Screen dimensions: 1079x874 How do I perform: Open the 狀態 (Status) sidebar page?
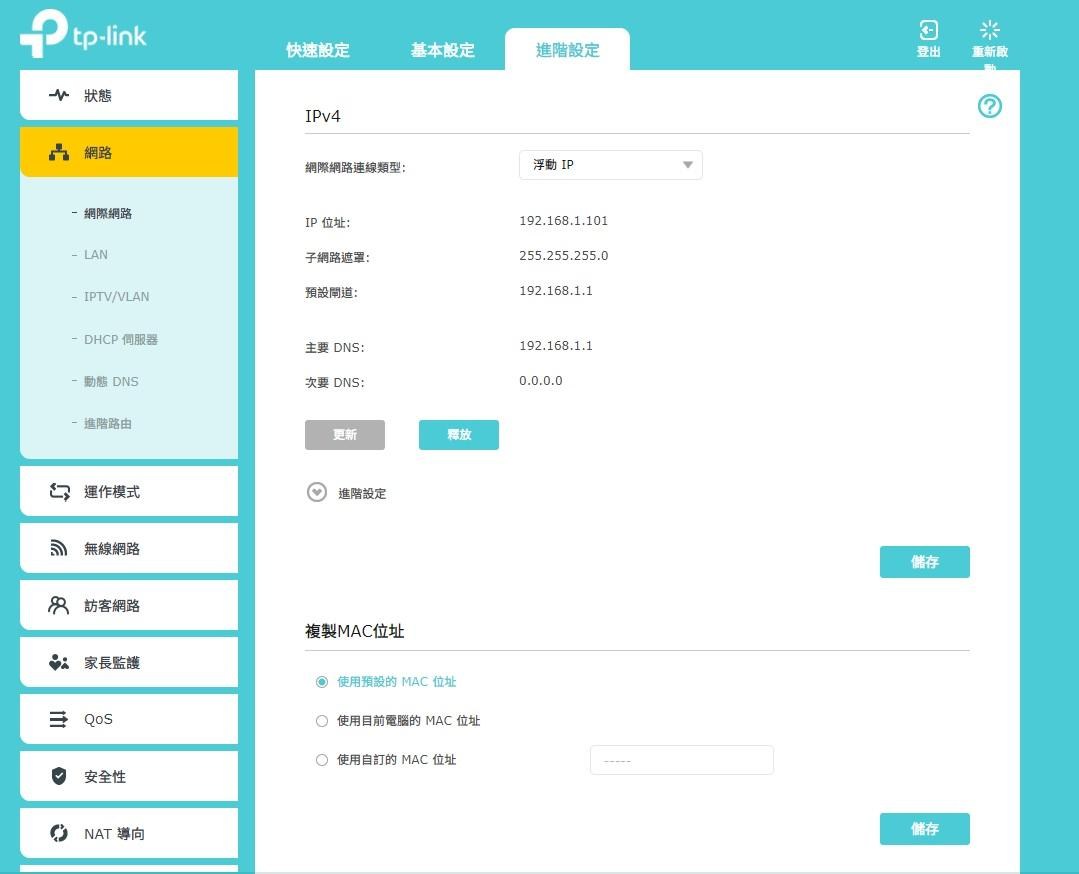[x=97, y=95]
